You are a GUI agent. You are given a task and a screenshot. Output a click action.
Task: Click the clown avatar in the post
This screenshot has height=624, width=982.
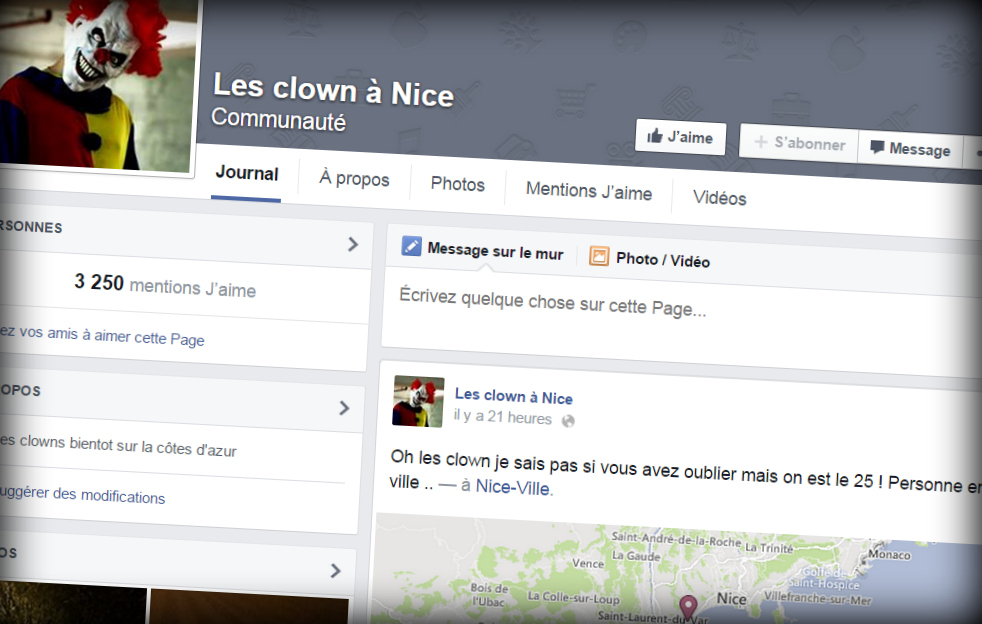[x=418, y=402]
